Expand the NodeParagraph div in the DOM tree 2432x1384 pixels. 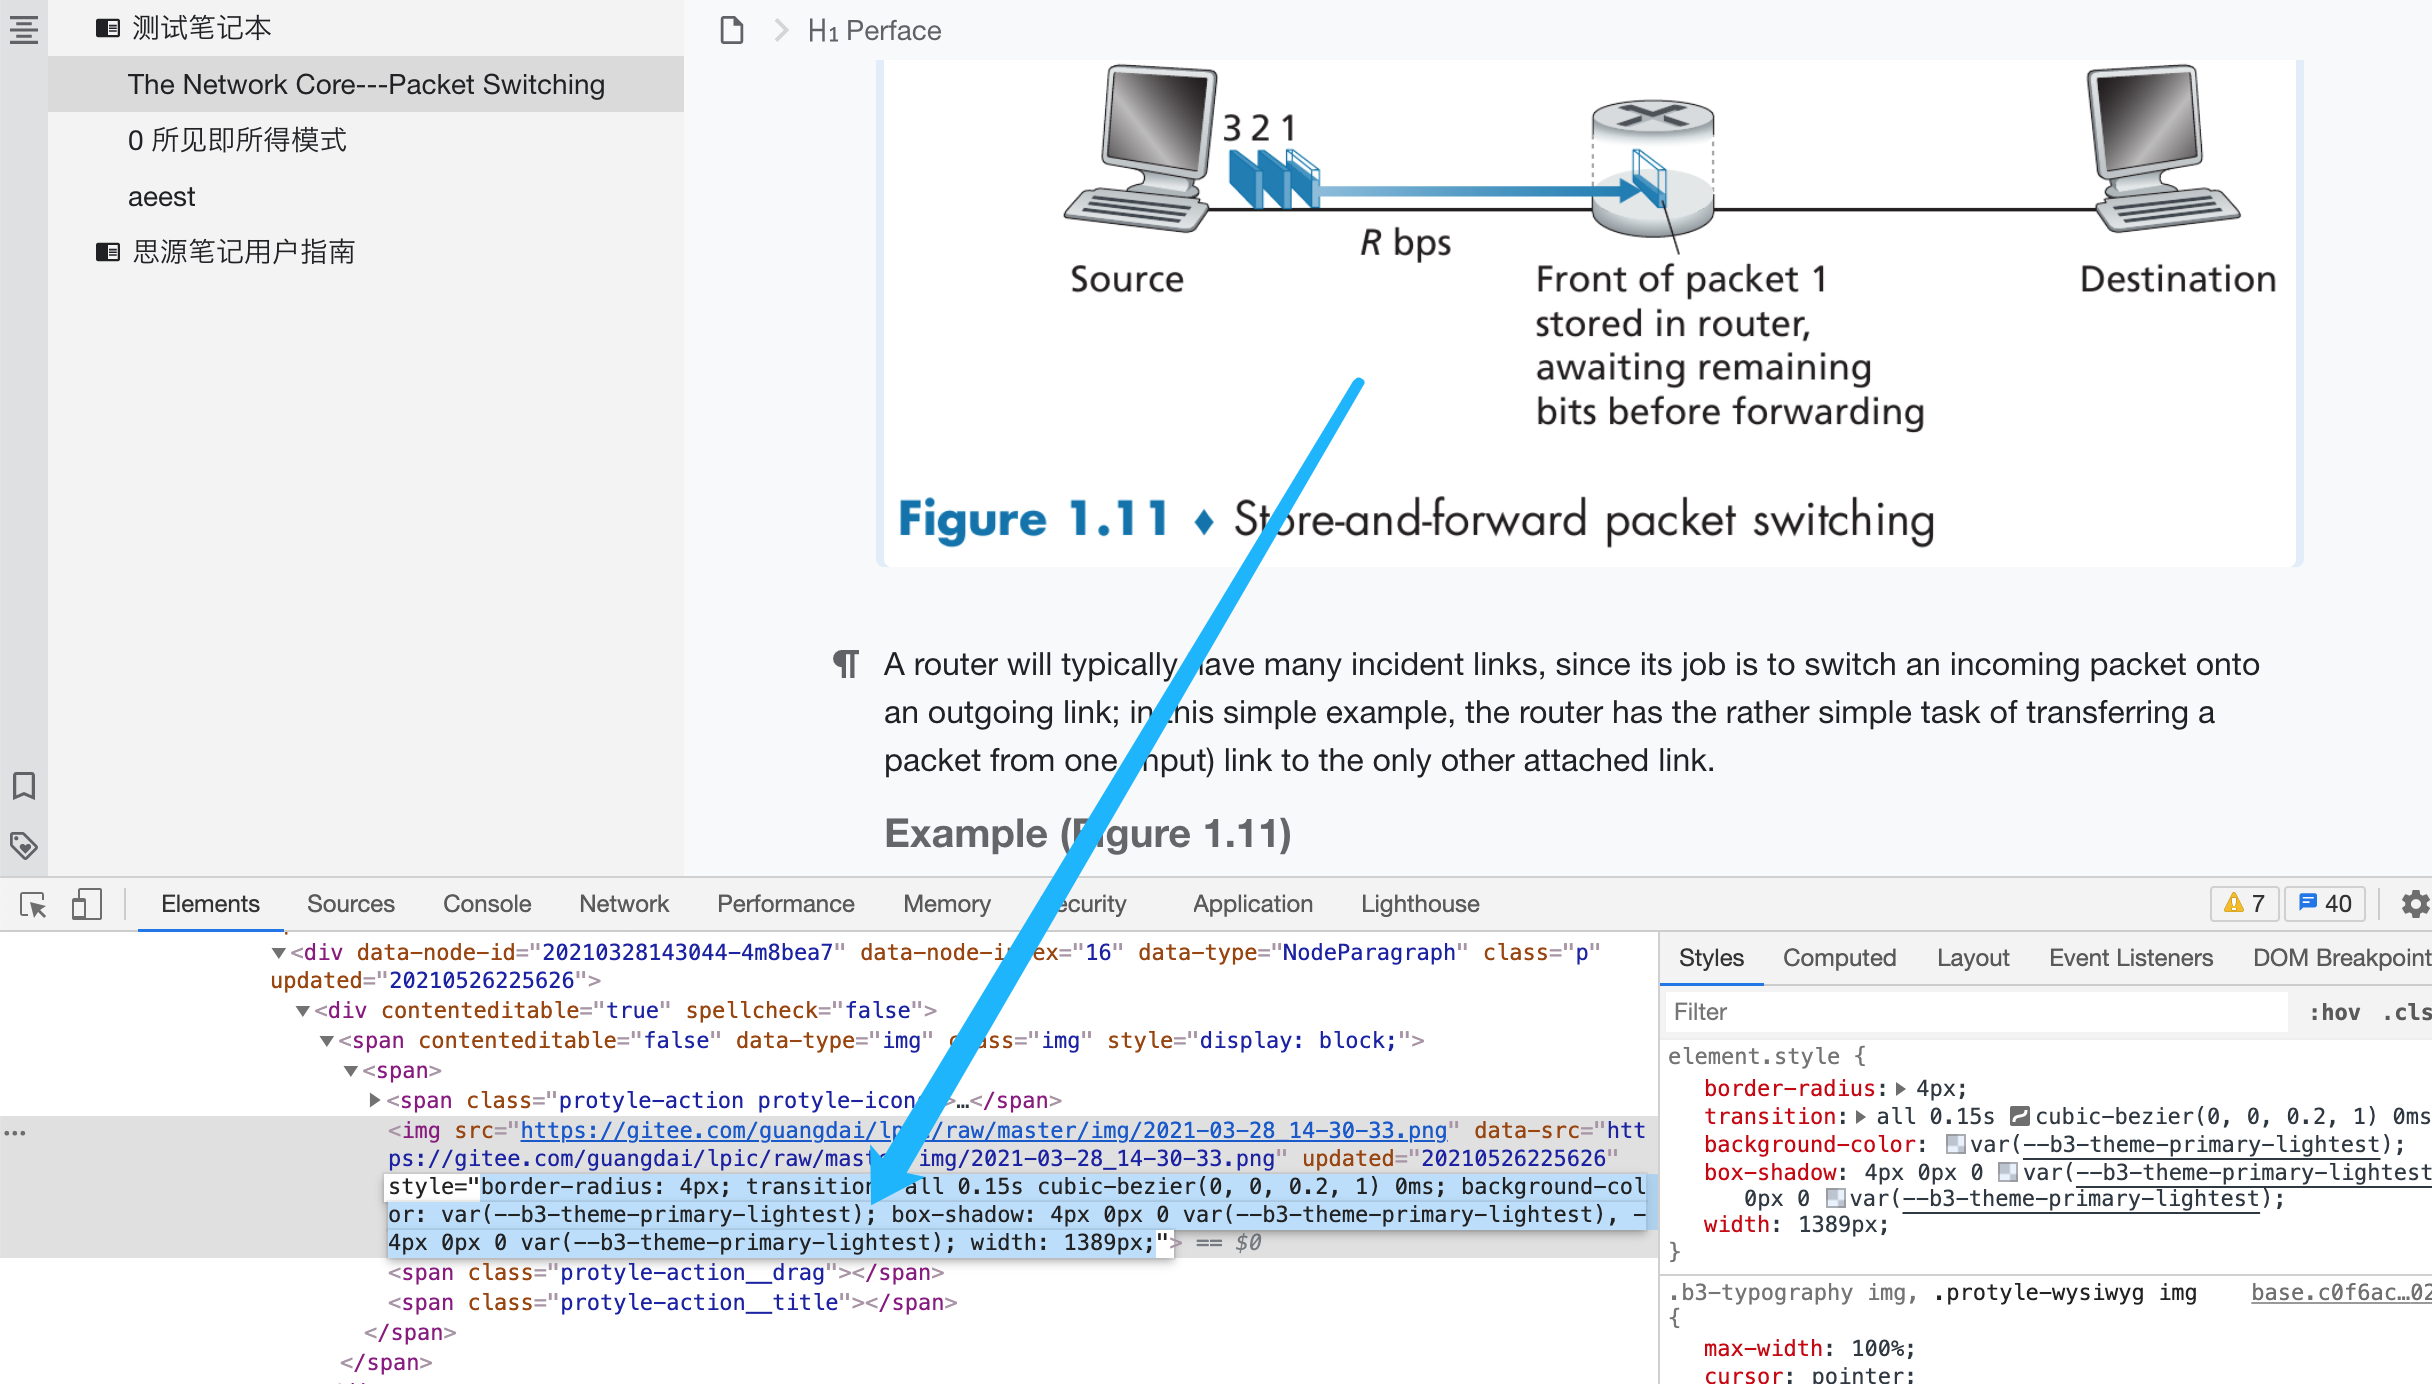coord(280,952)
